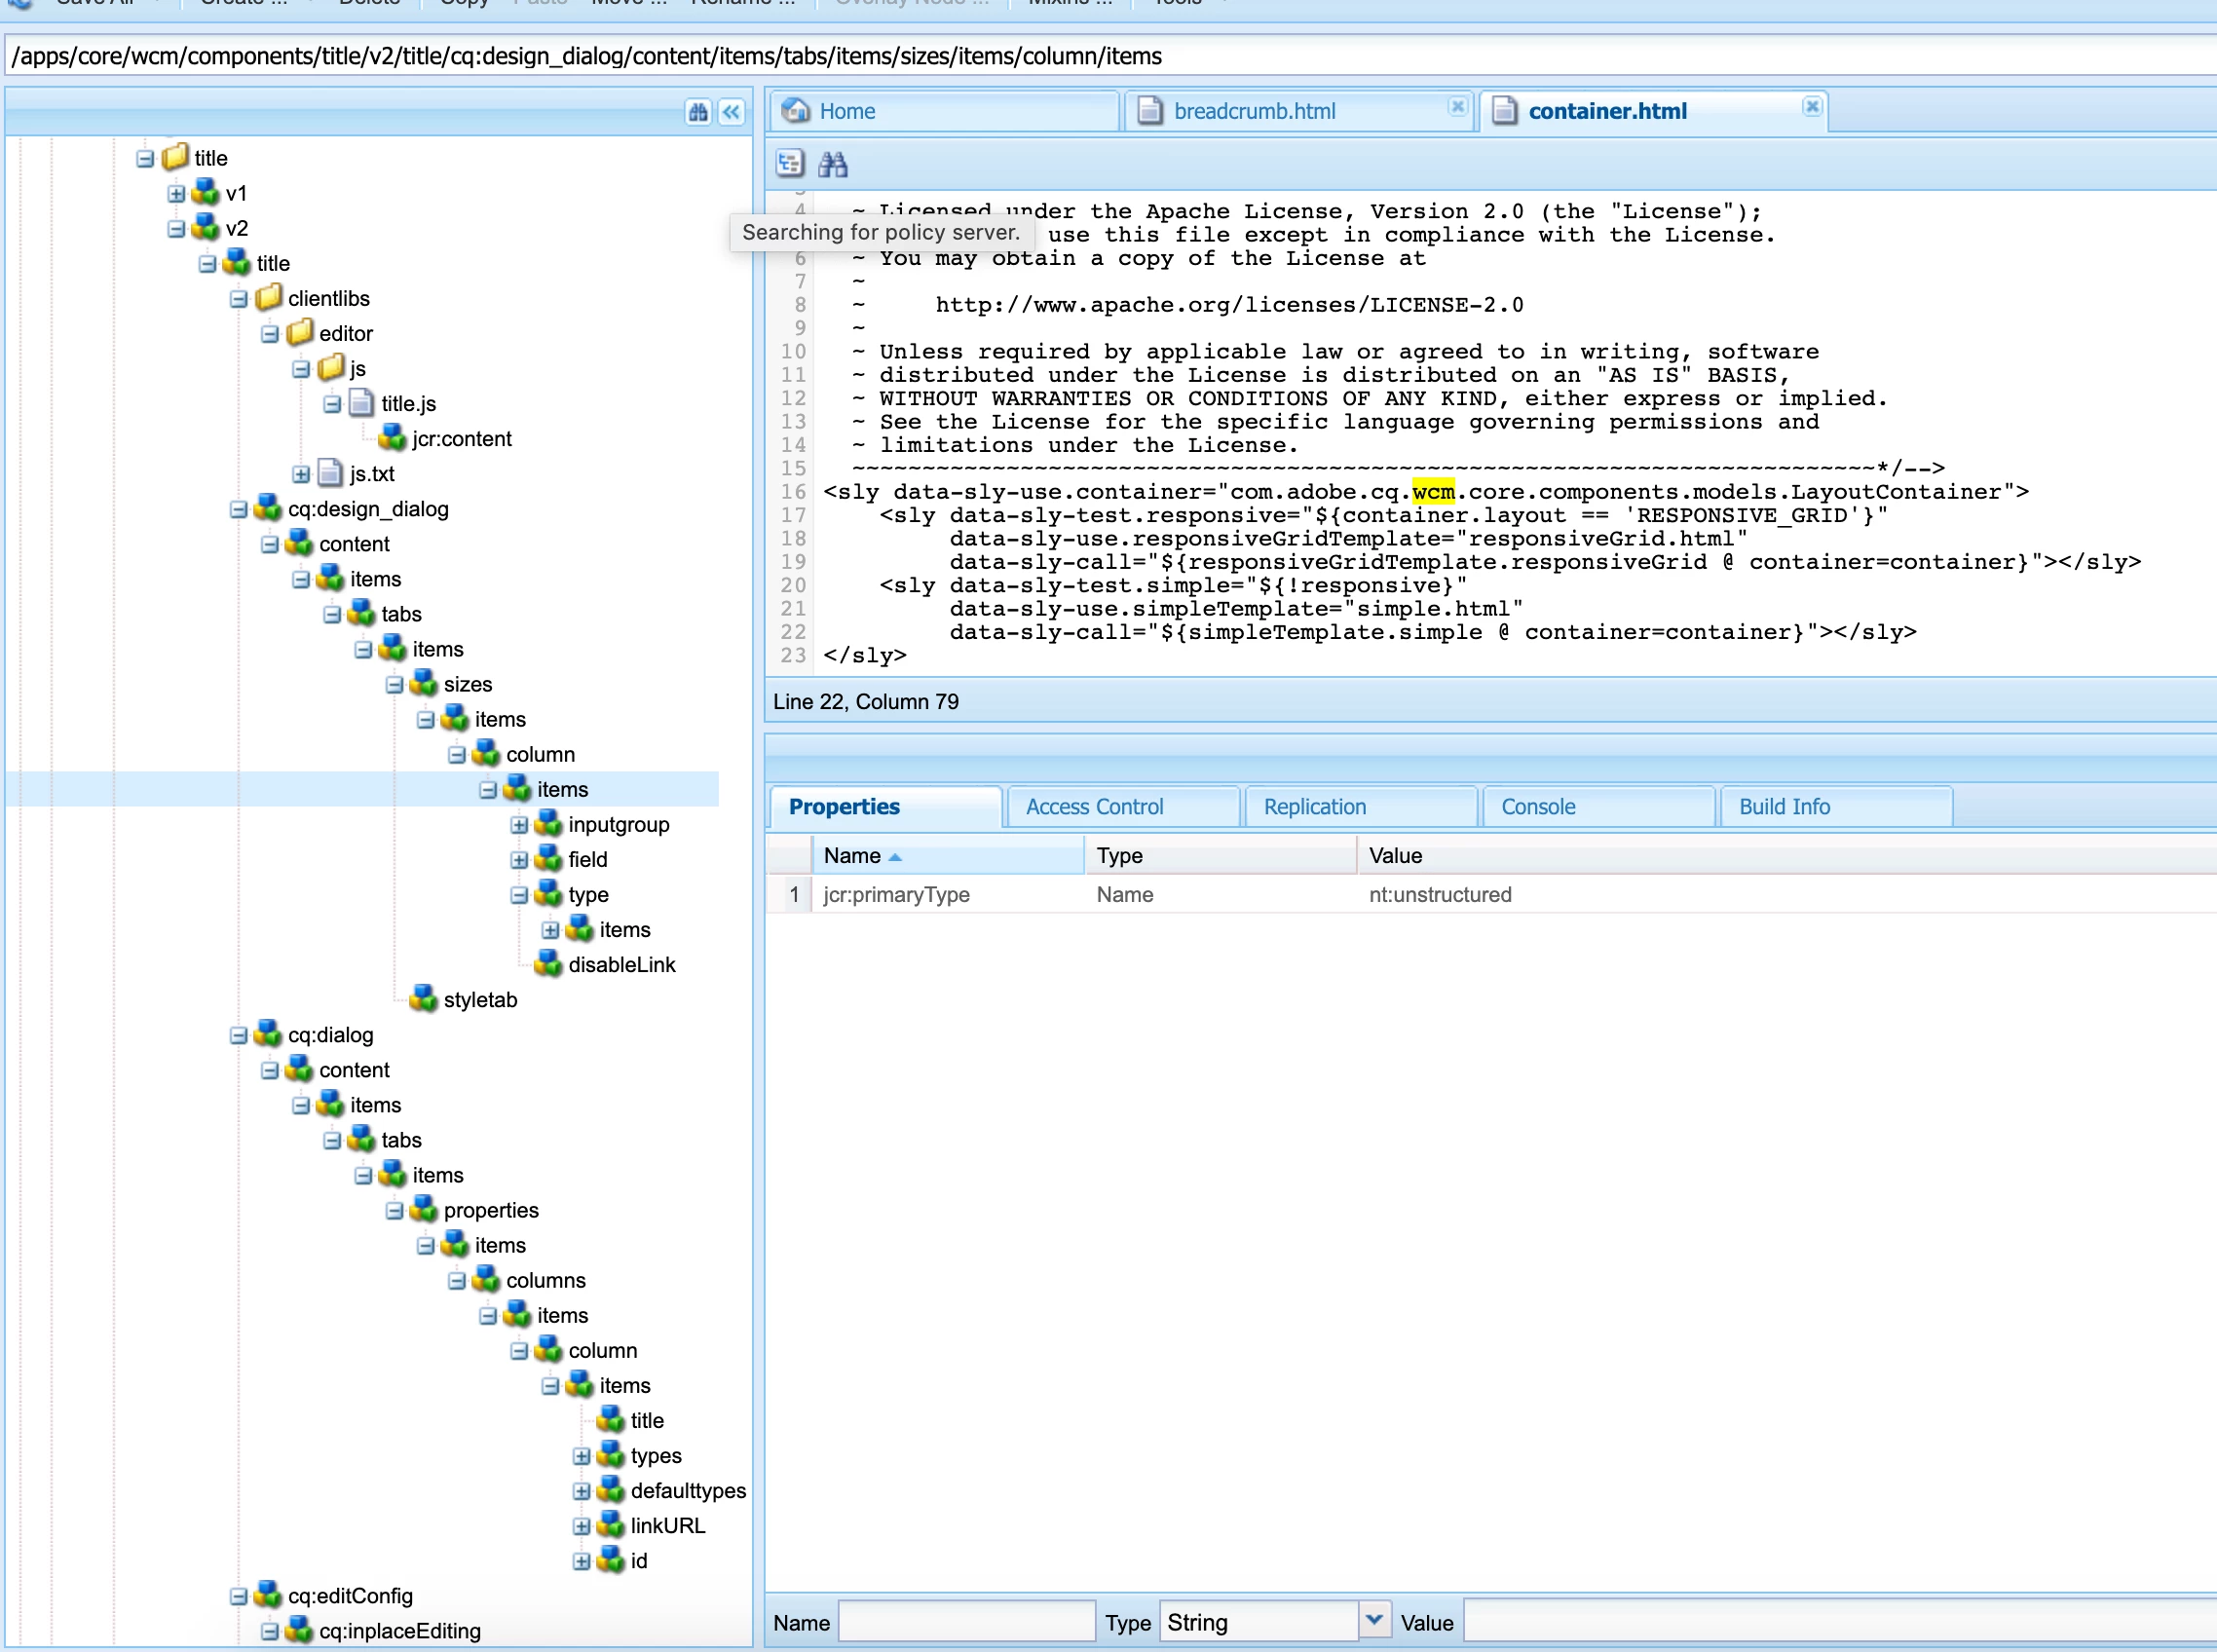
Task: Click the js.txt file icon
Action: click(330, 474)
